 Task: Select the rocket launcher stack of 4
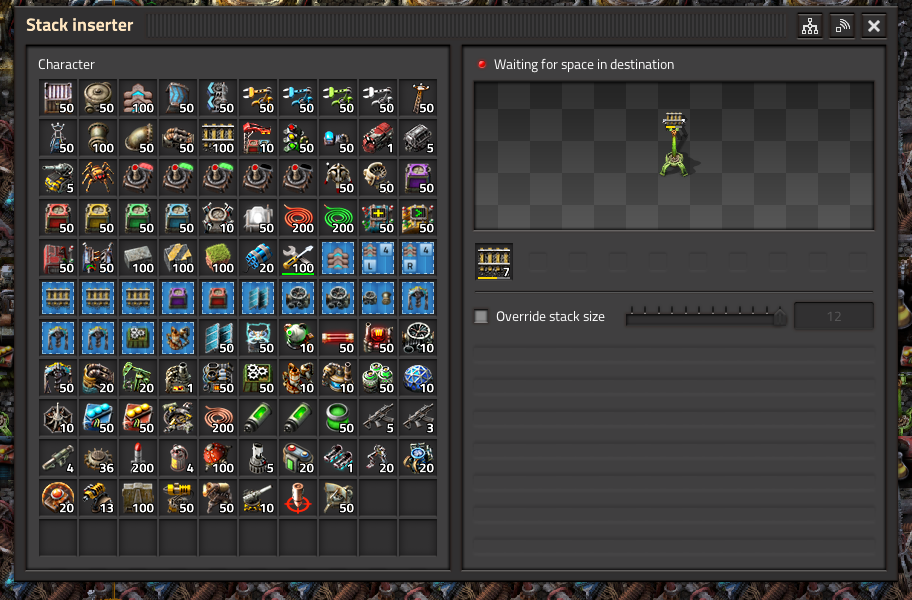pos(58,458)
